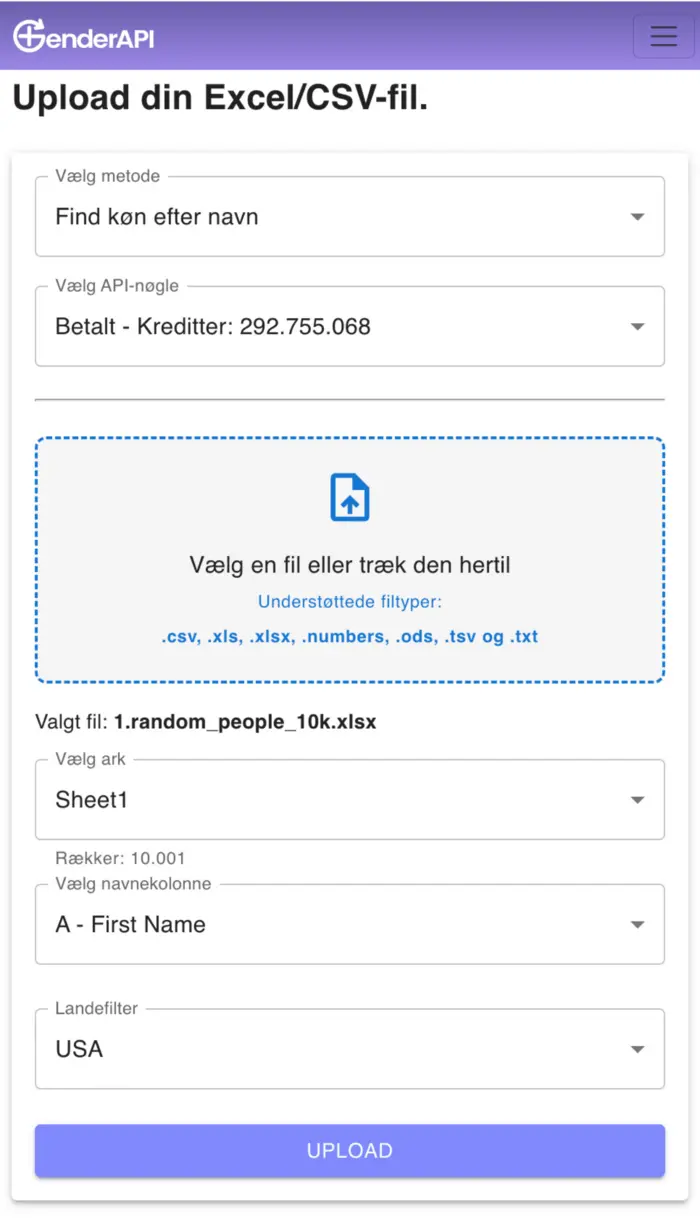The width and height of the screenshot is (700, 1222).
Task: Click the chevron on 'Find køn efter navn'
Action: 638,216
